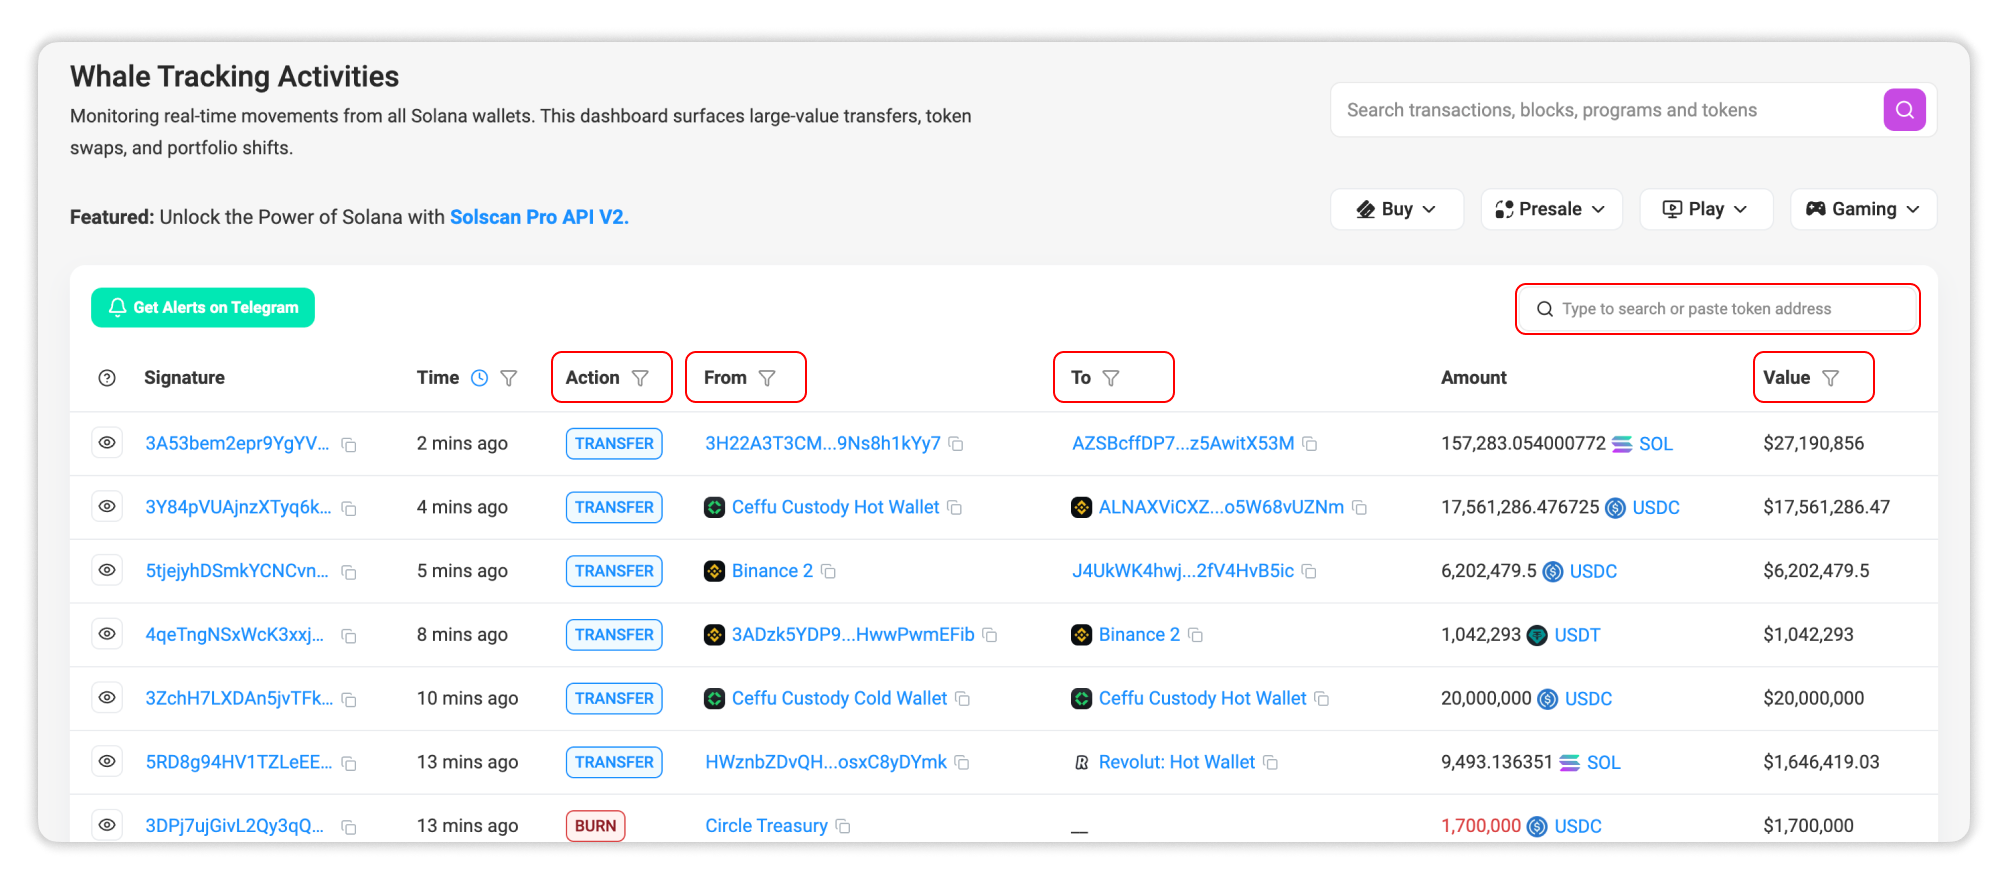
Task: Click the help icon beside Signature
Action: [x=107, y=378]
